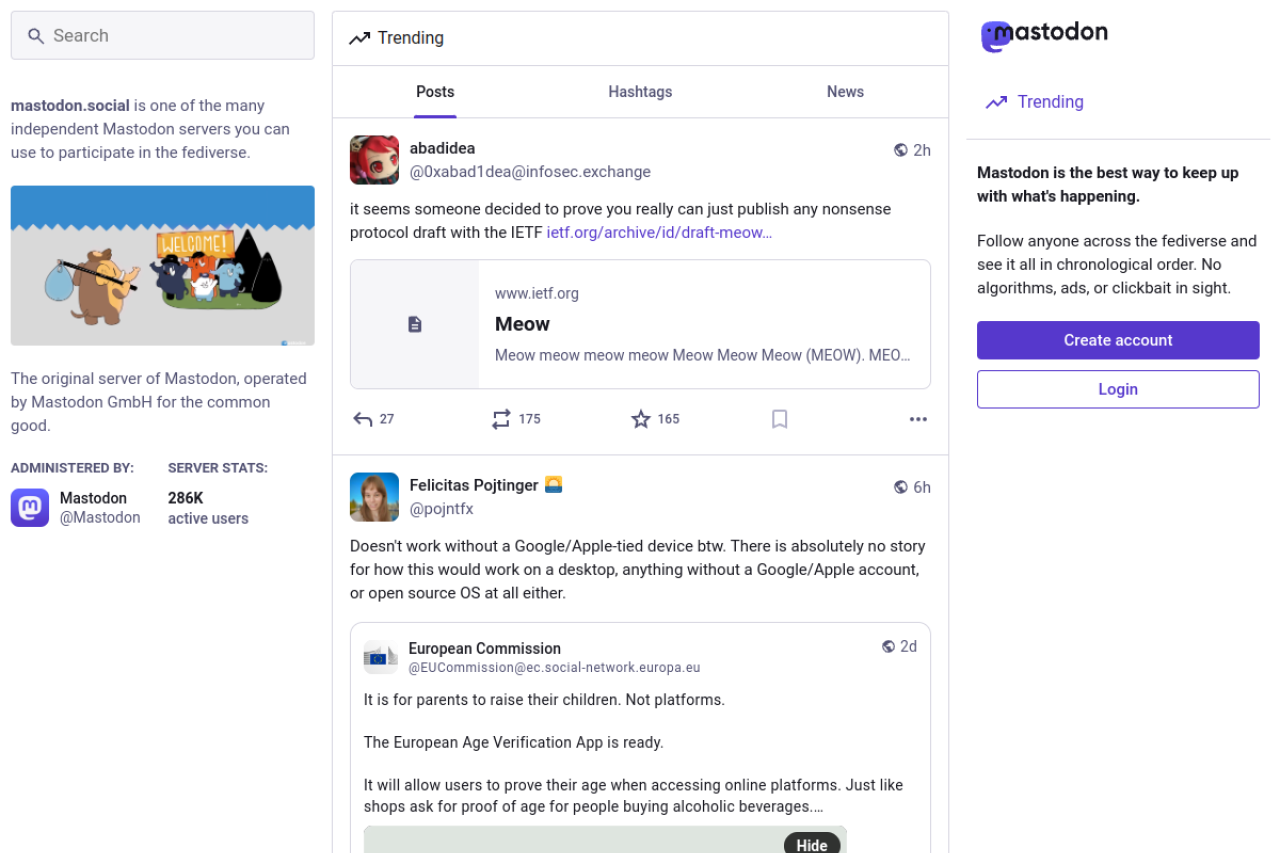Click the reply icon on abadidea's post

tap(363, 419)
